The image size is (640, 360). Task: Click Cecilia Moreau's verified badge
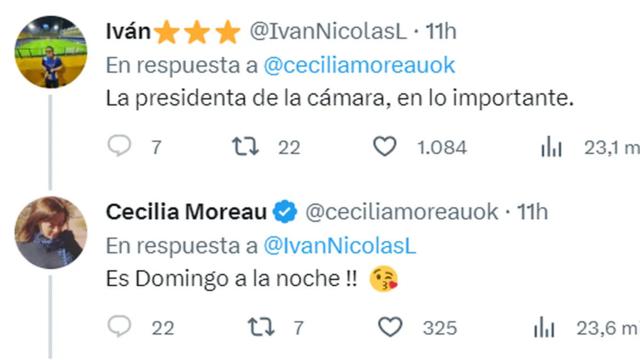coord(285,212)
